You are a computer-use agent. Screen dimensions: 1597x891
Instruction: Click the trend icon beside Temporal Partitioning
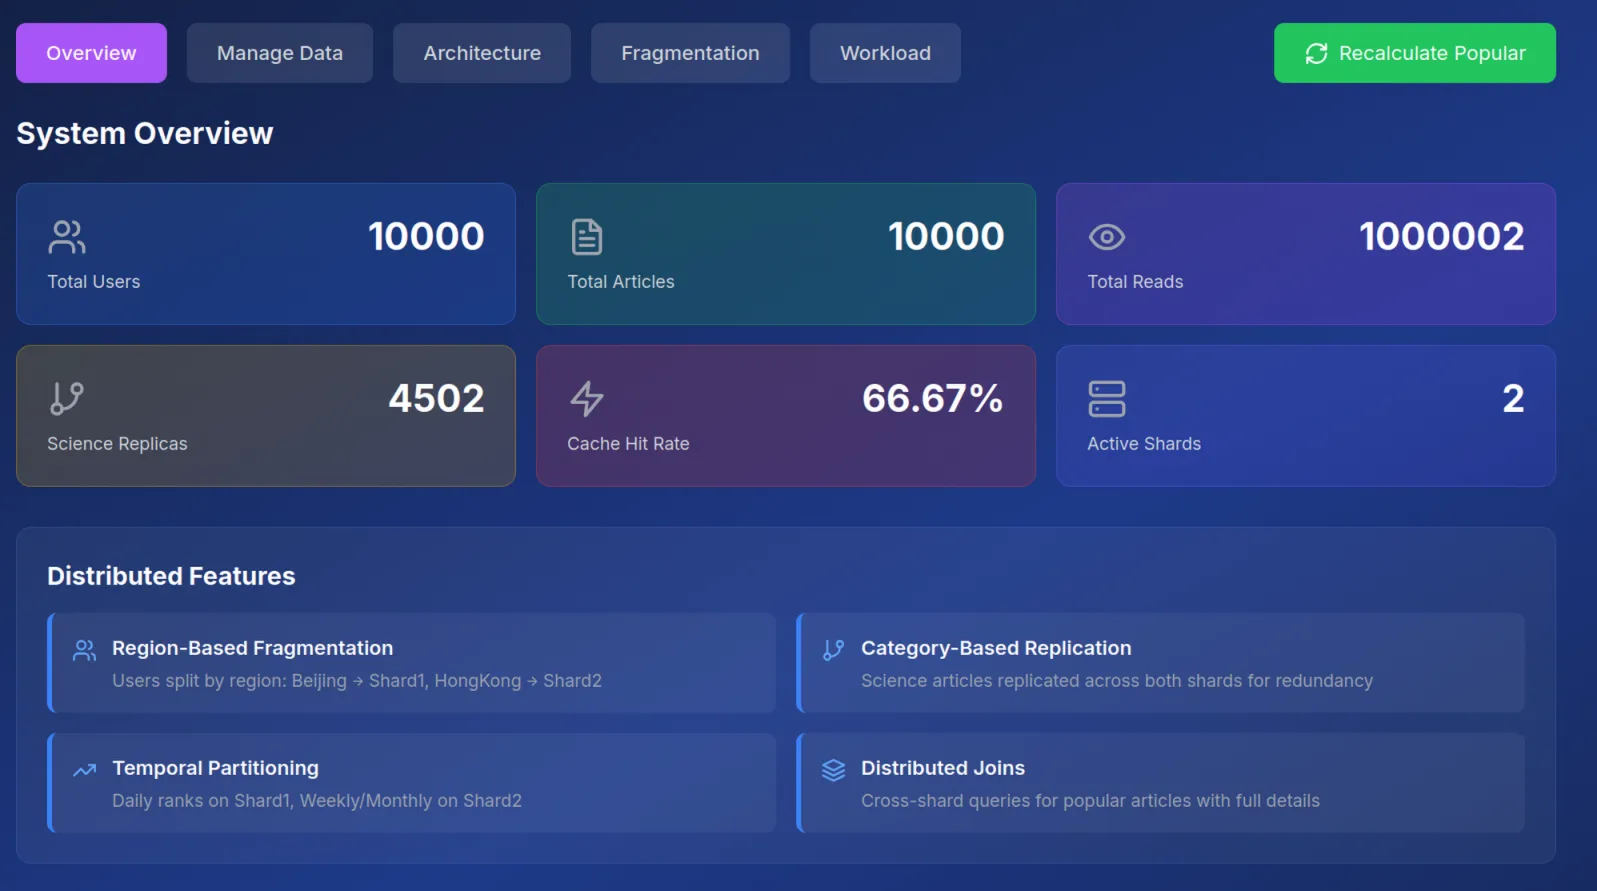pyautogui.click(x=85, y=770)
